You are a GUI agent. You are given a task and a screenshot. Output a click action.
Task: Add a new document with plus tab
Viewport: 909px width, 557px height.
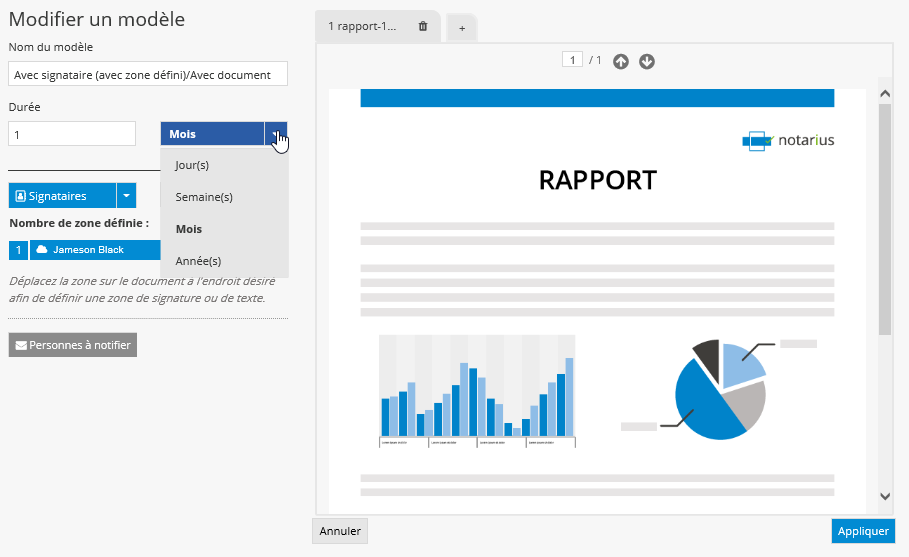point(462,28)
